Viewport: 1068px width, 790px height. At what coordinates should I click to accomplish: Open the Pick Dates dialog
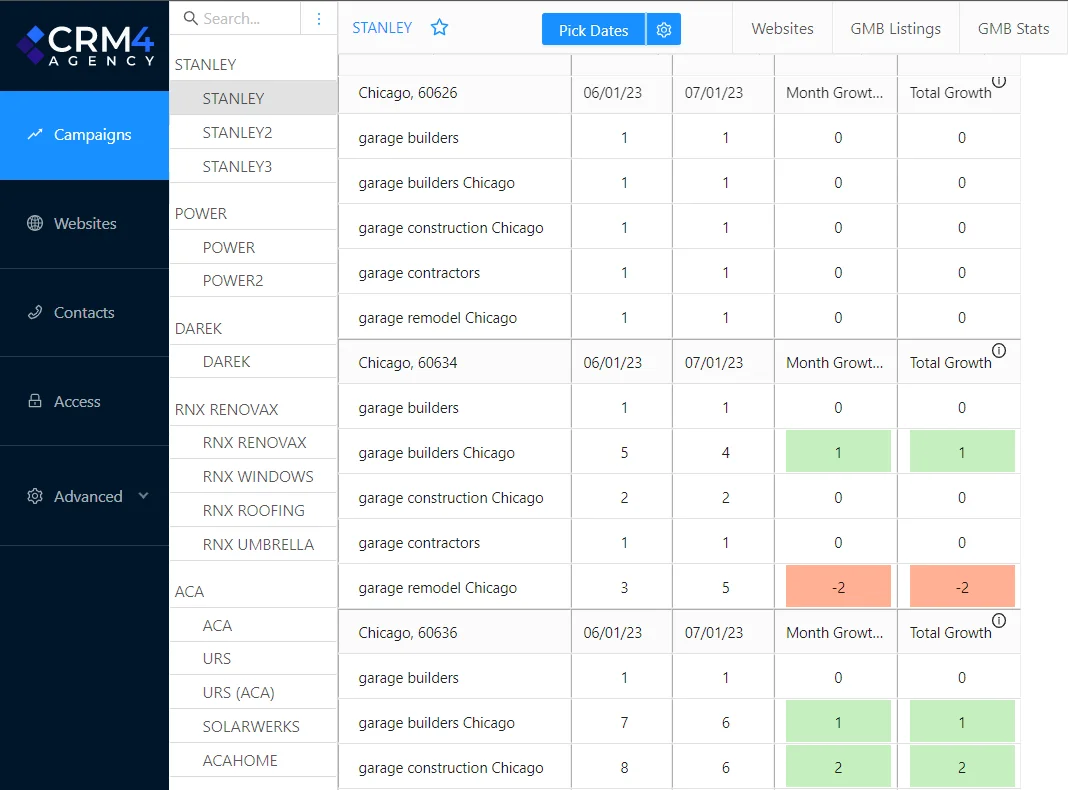pos(592,30)
